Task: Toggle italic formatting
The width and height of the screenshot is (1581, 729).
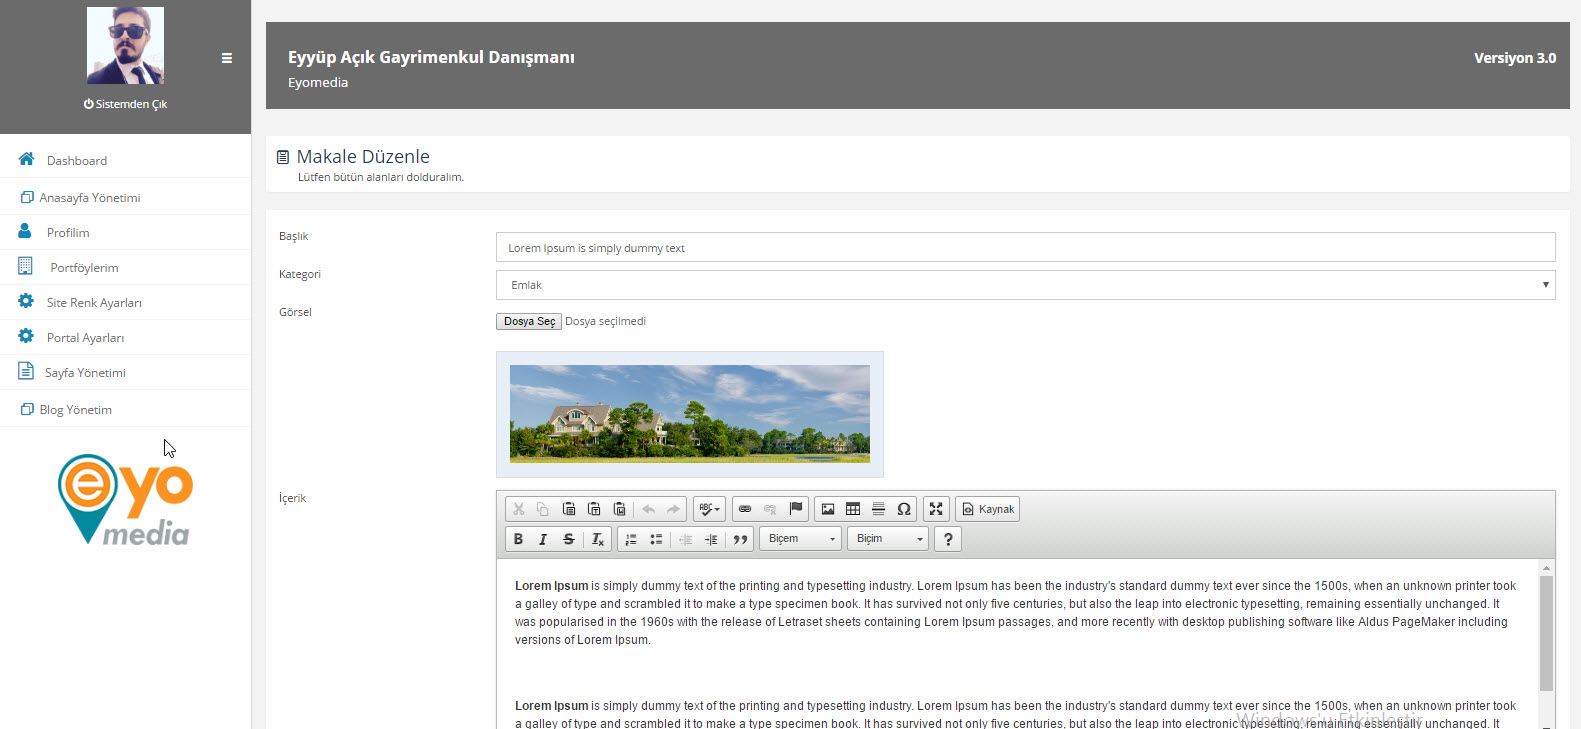Action: click(x=543, y=539)
